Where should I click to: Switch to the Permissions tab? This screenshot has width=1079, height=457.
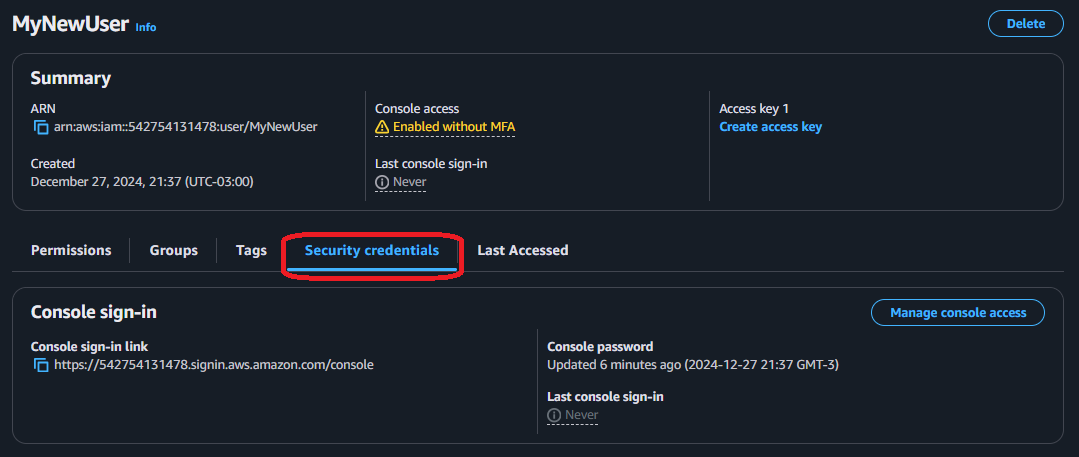click(x=71, y=250)
